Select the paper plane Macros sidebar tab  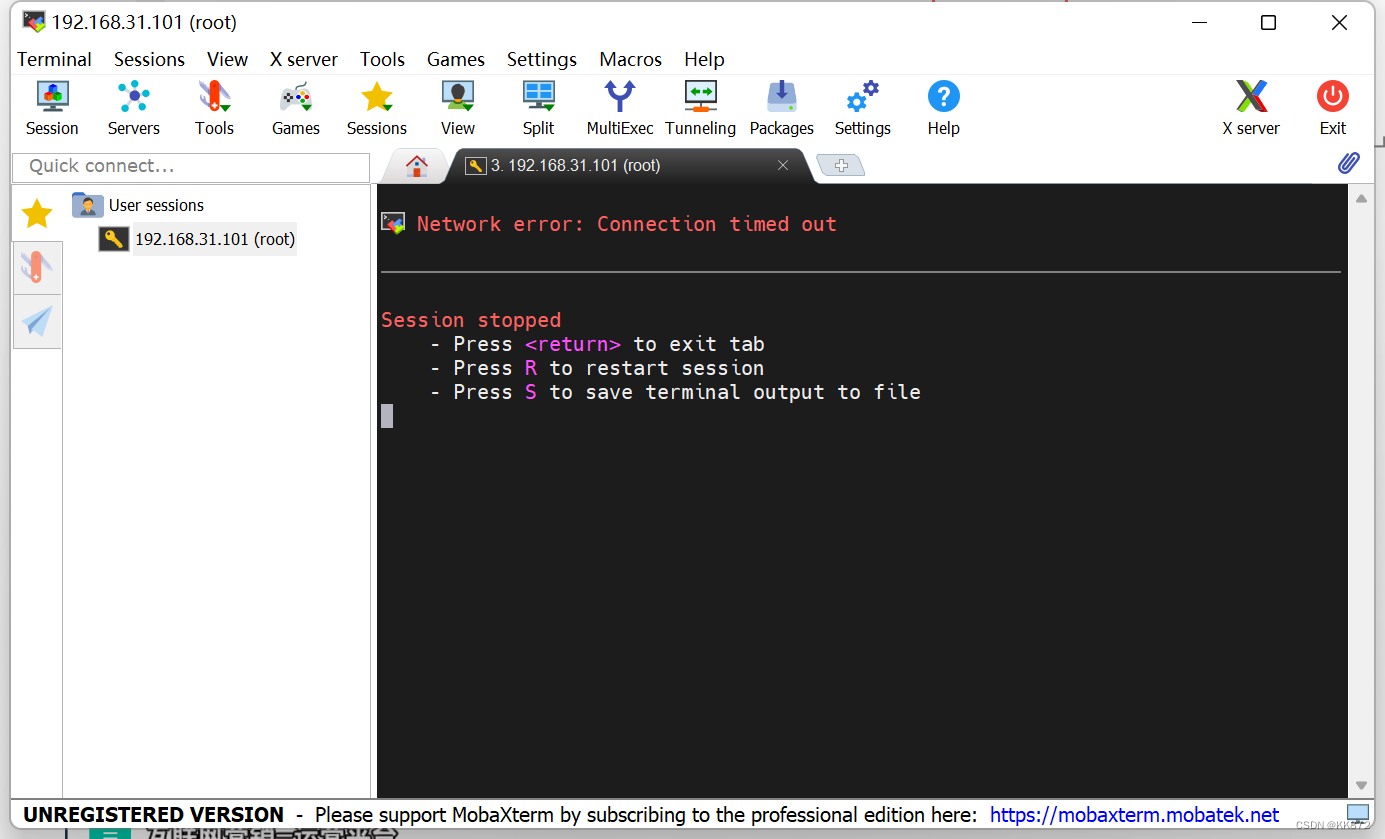(37, 321)
